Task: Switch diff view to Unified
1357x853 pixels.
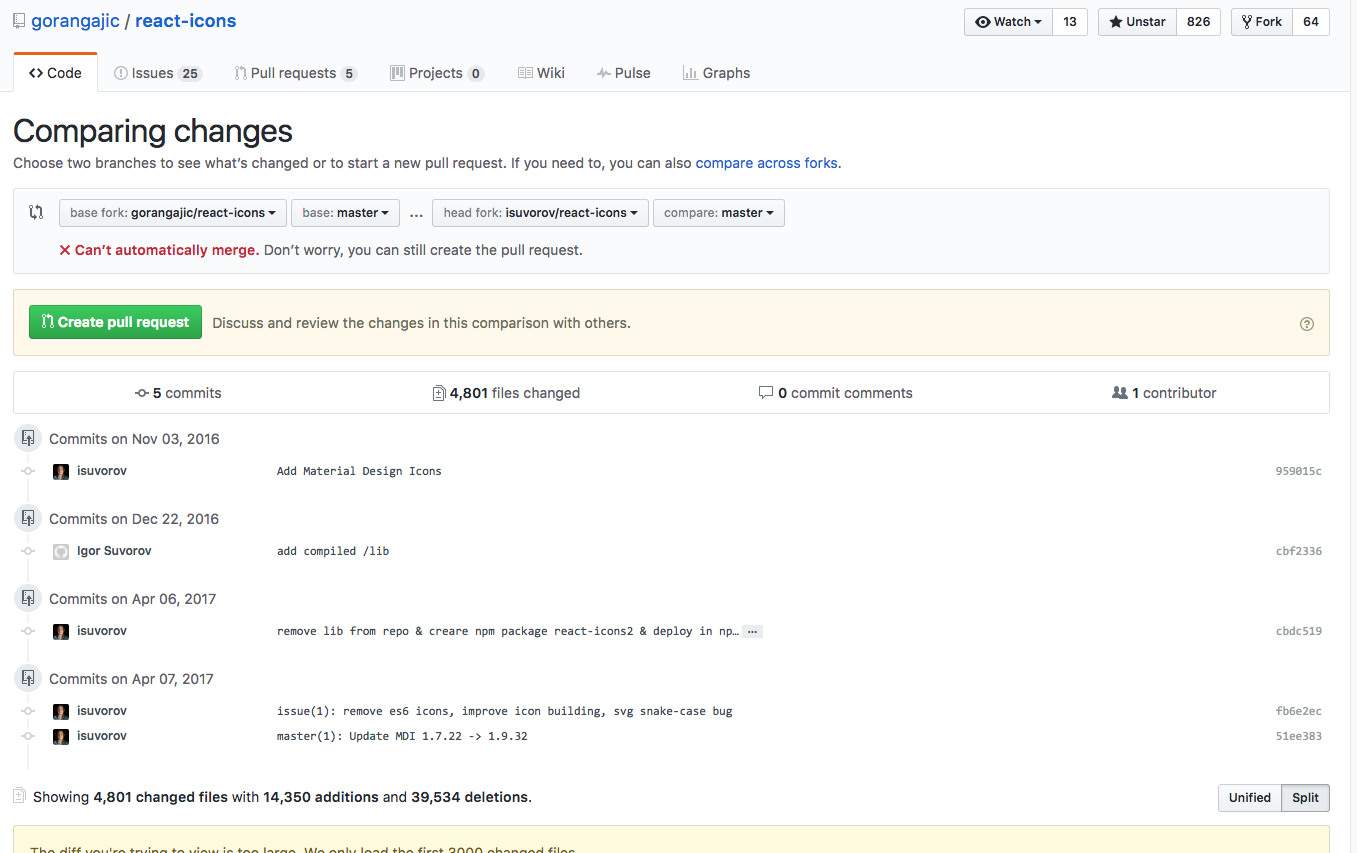Action: [x=1249, y=797]
